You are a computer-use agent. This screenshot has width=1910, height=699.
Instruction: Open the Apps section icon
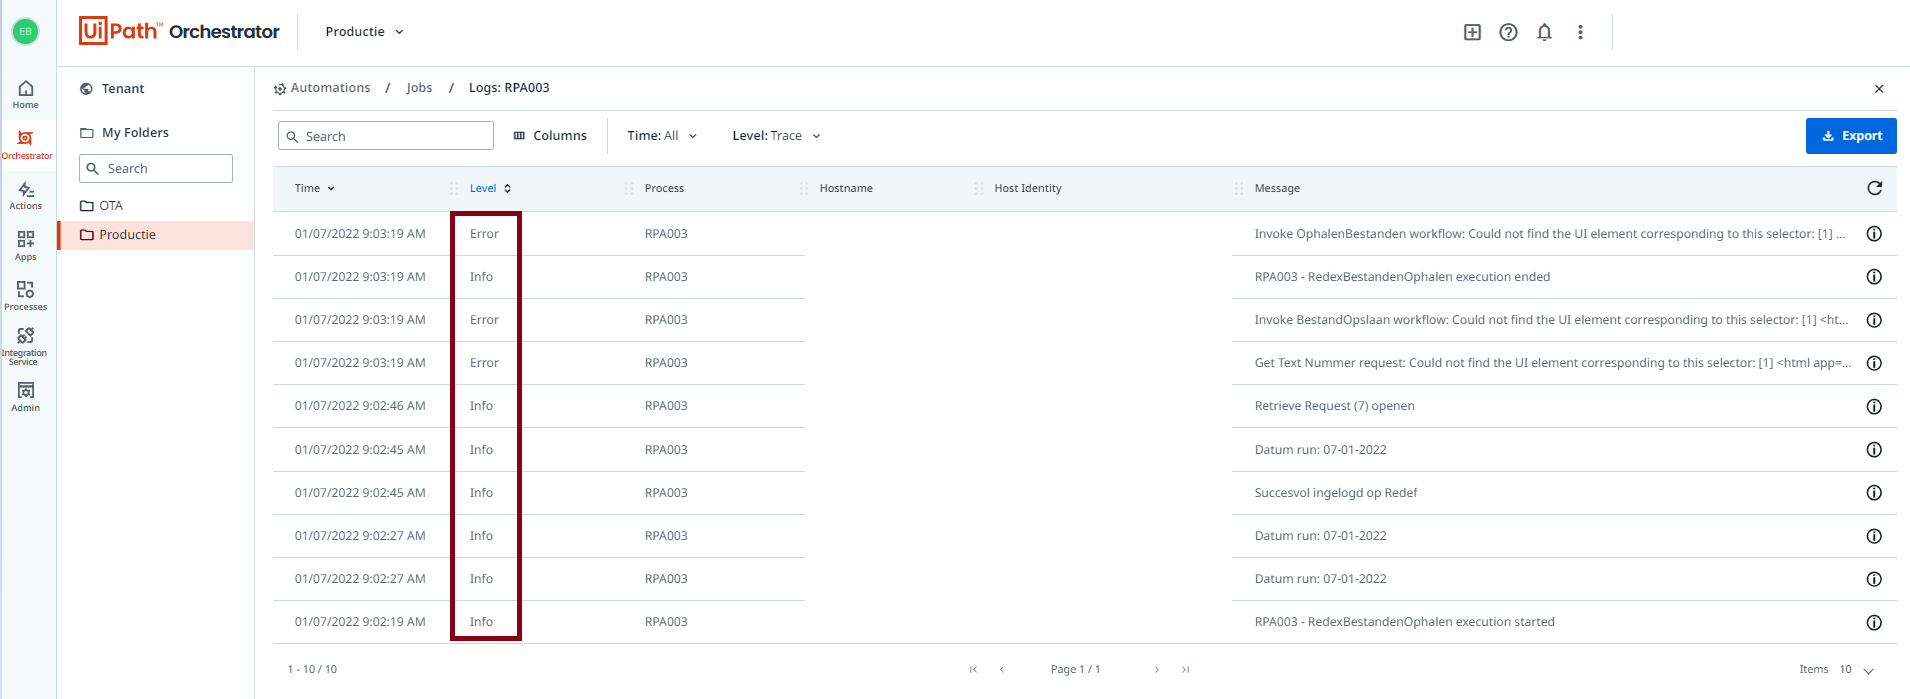click(x=26, y=245)
